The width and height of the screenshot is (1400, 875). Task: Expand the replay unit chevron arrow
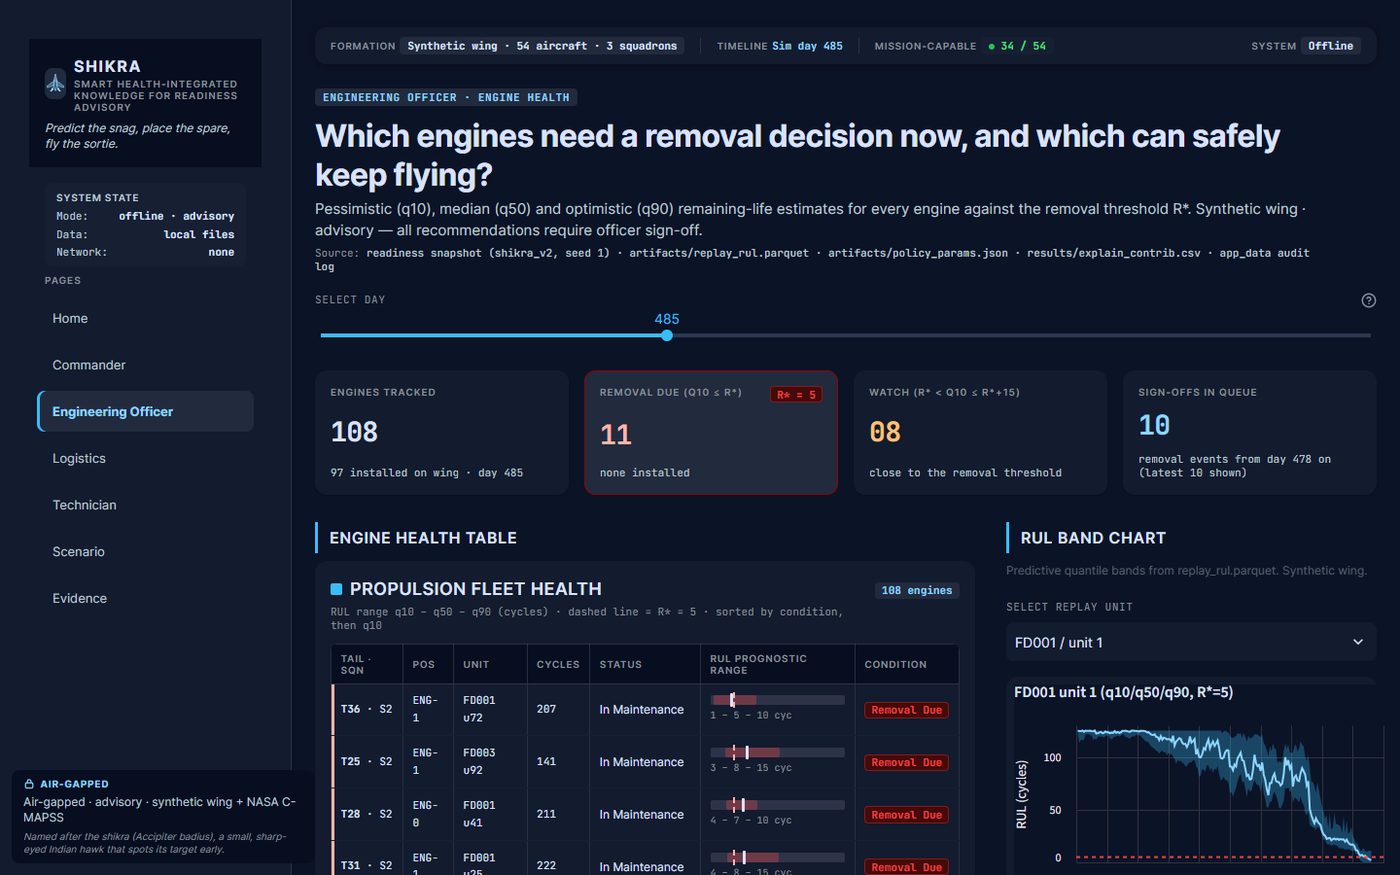(1358, 642)
